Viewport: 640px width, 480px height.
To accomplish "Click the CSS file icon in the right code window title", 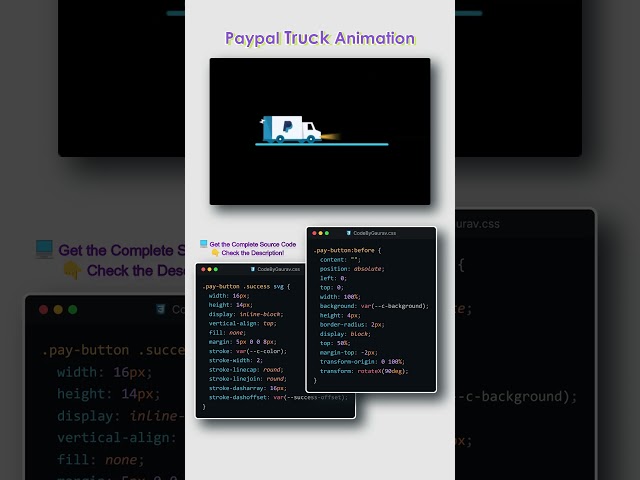I will [x=349, y=233].
